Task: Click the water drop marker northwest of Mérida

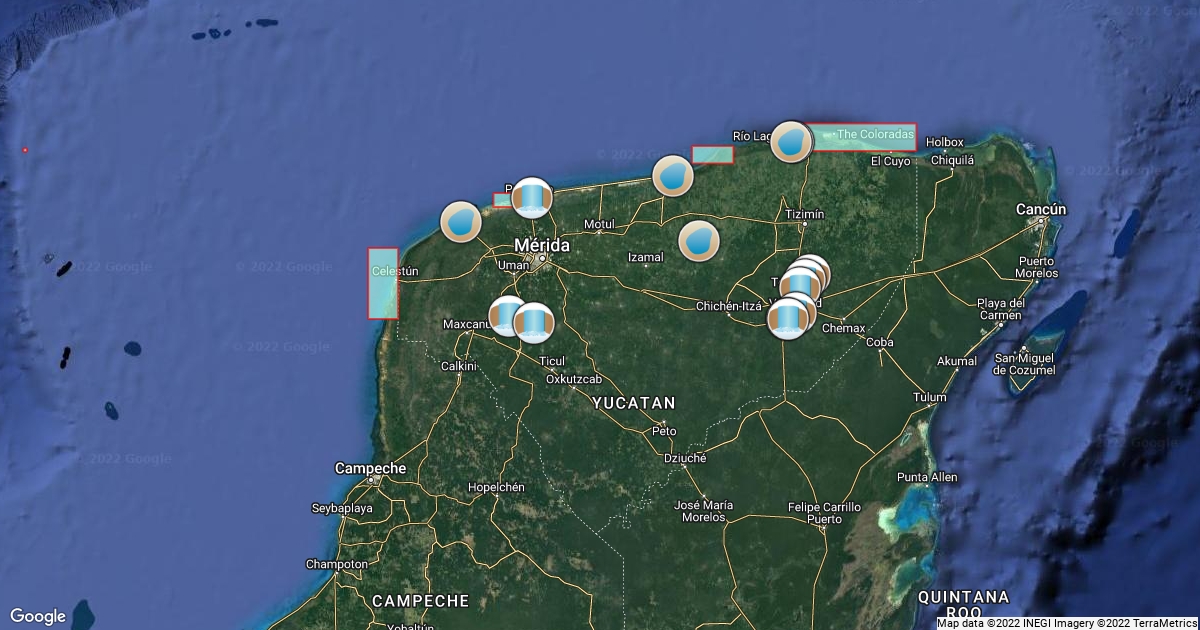Action: tap(461, 222)
